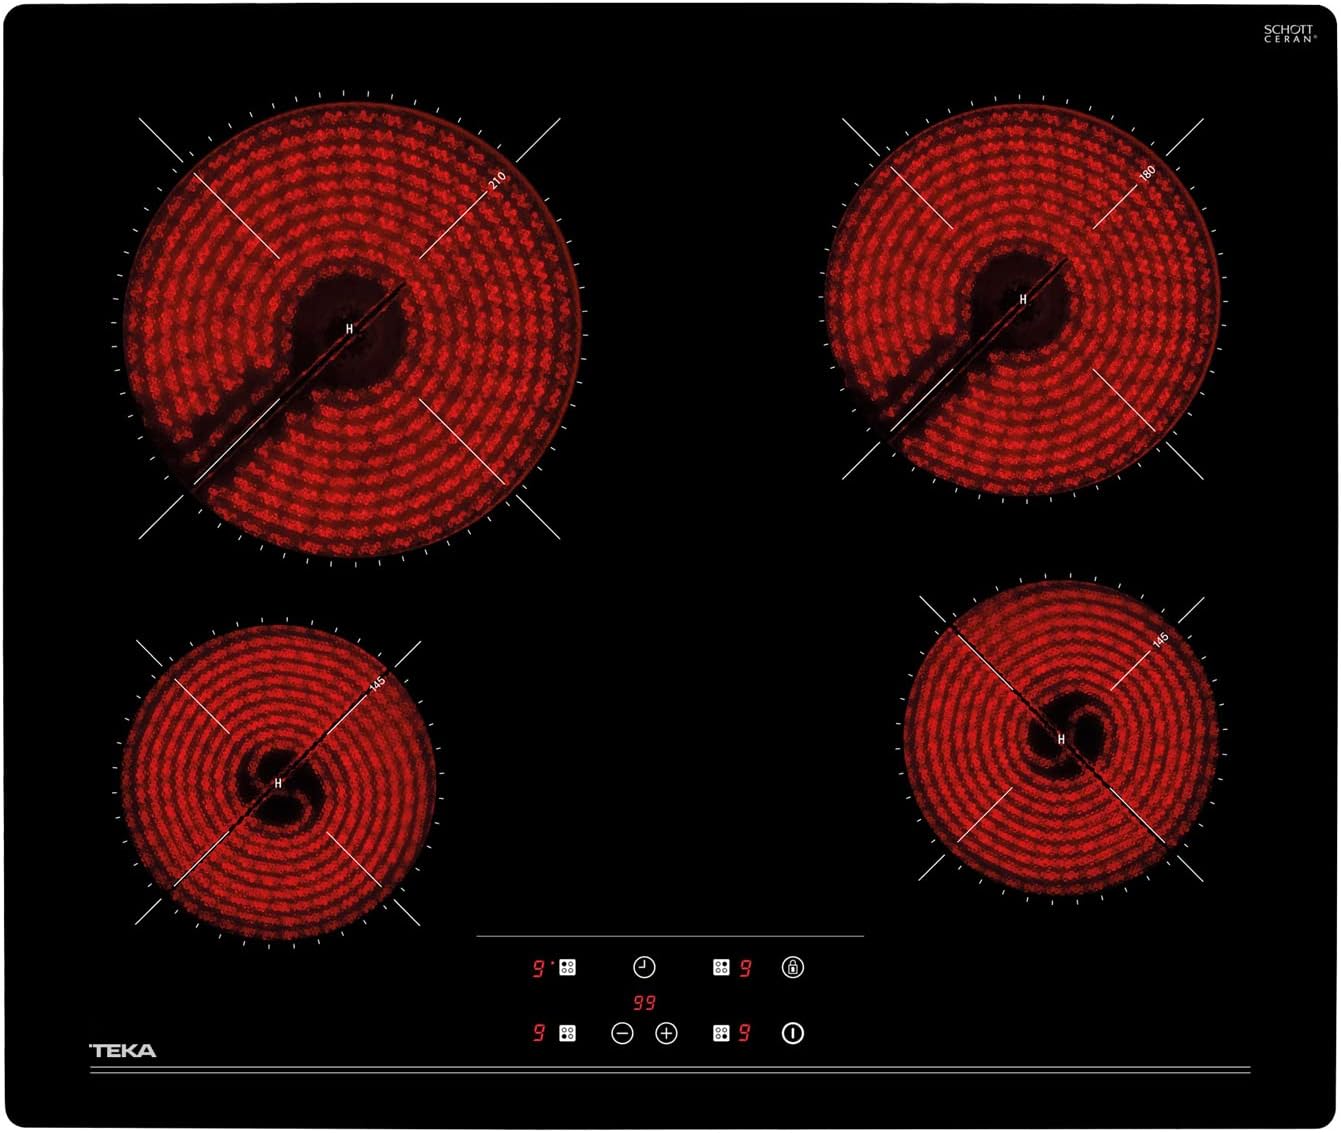The height and width of the screenshot is (1133, 1341).
Task: Tap the child lock padlock icon
Action: coord(792,967)
